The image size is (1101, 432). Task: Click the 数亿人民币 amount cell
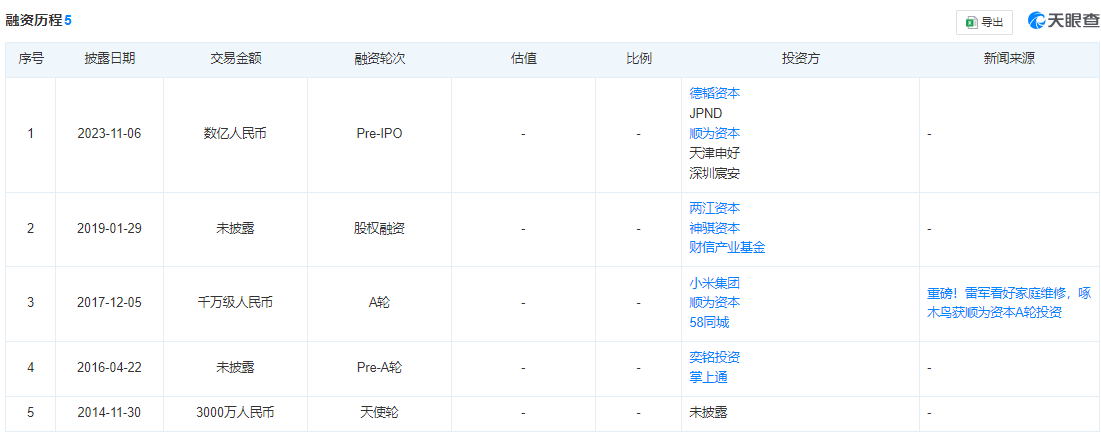[236, 133]
